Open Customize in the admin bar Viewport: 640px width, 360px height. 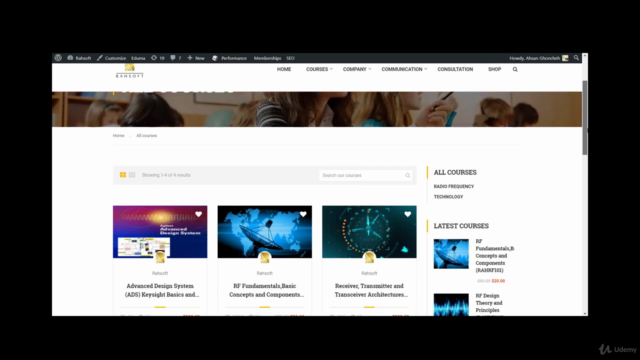click(111, 58)
